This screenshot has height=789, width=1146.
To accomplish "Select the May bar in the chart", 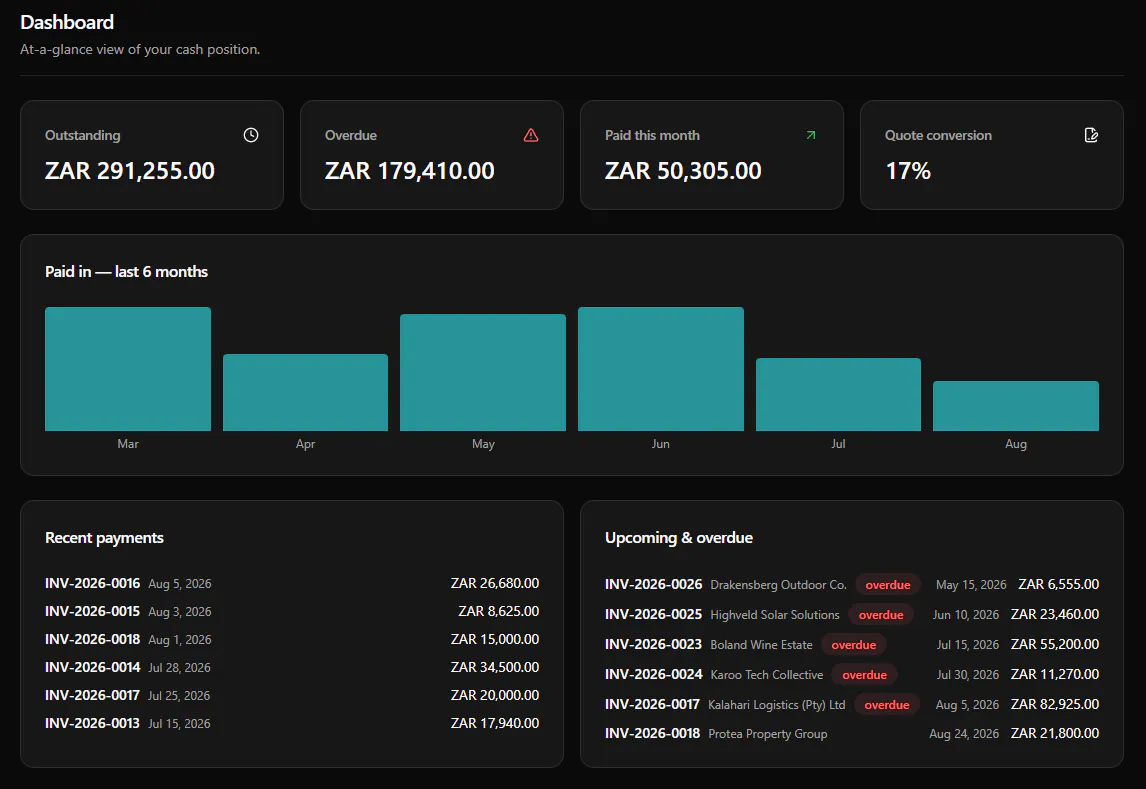I will coord(483,373).
